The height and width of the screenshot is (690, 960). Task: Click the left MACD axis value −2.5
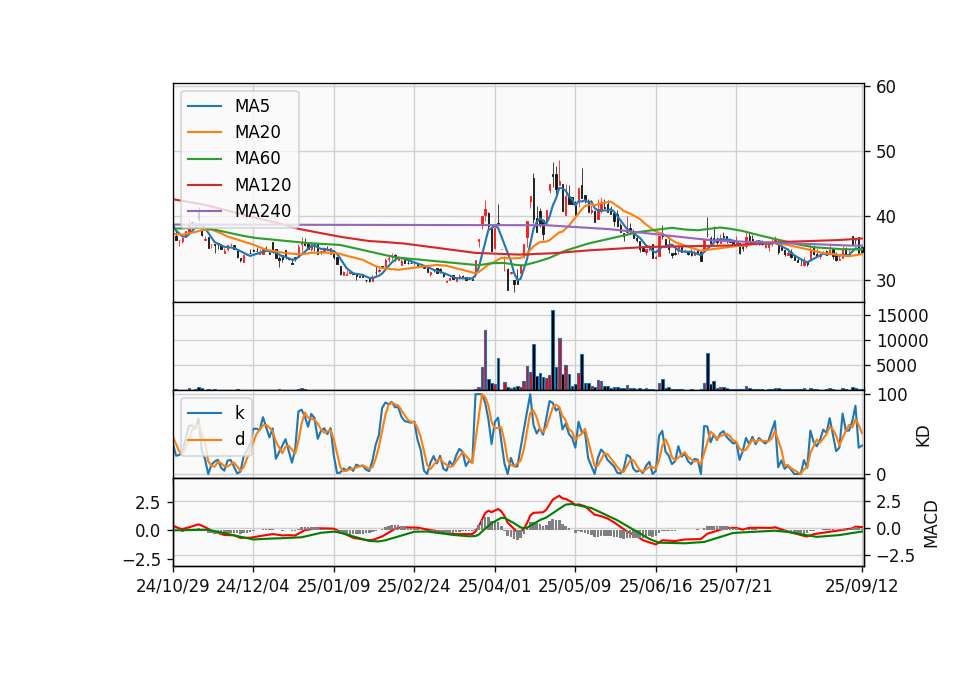click(142, 560)
